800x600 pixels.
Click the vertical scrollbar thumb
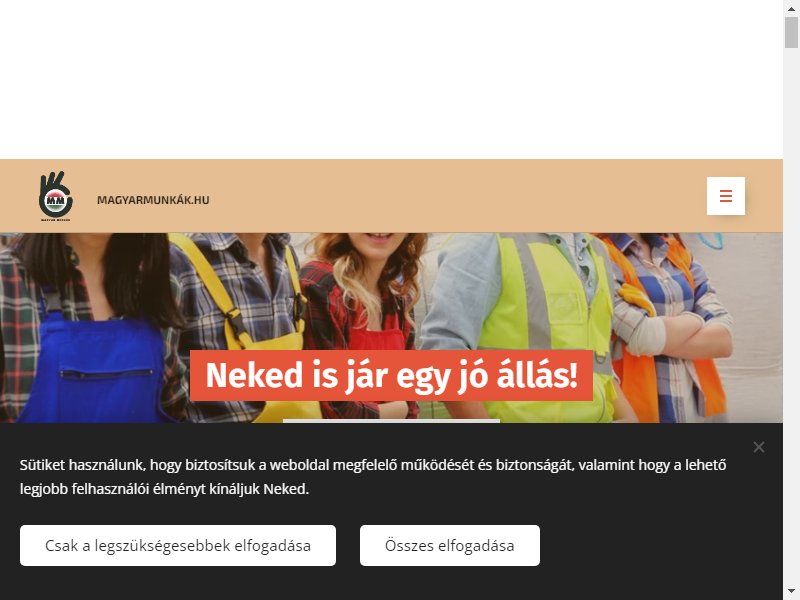pyautogui.click(x=791, y=32)
